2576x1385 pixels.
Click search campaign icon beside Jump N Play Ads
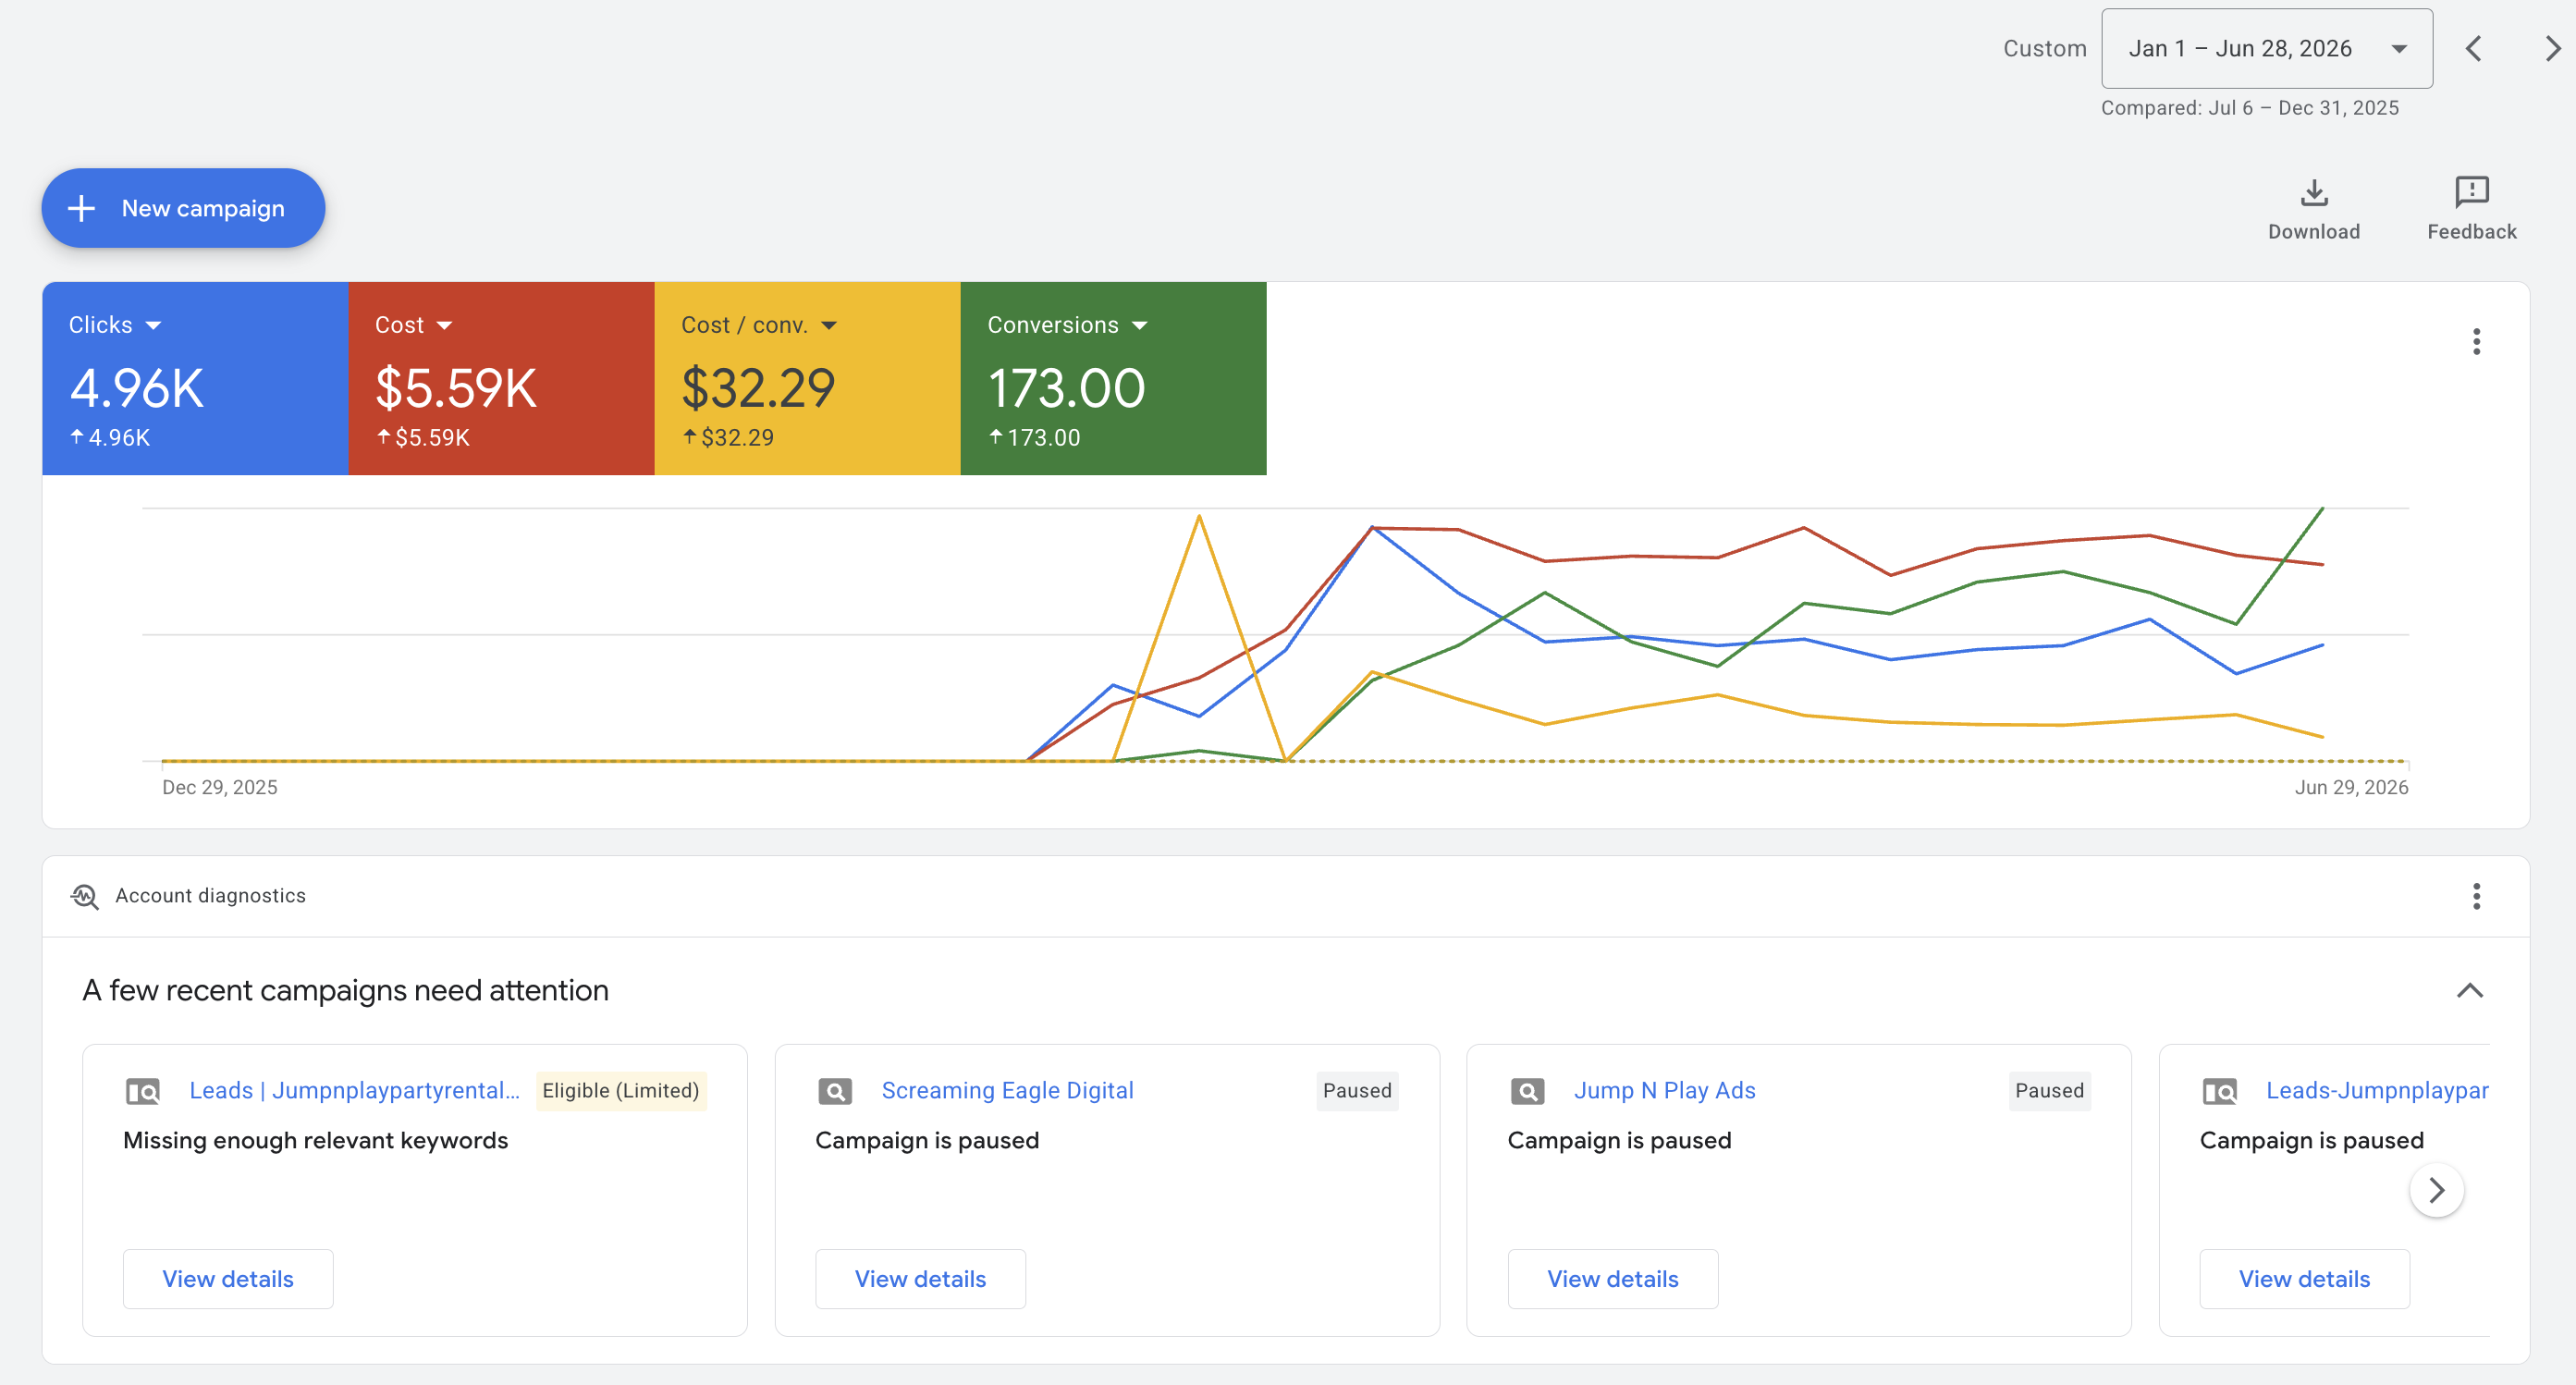1527,1091
